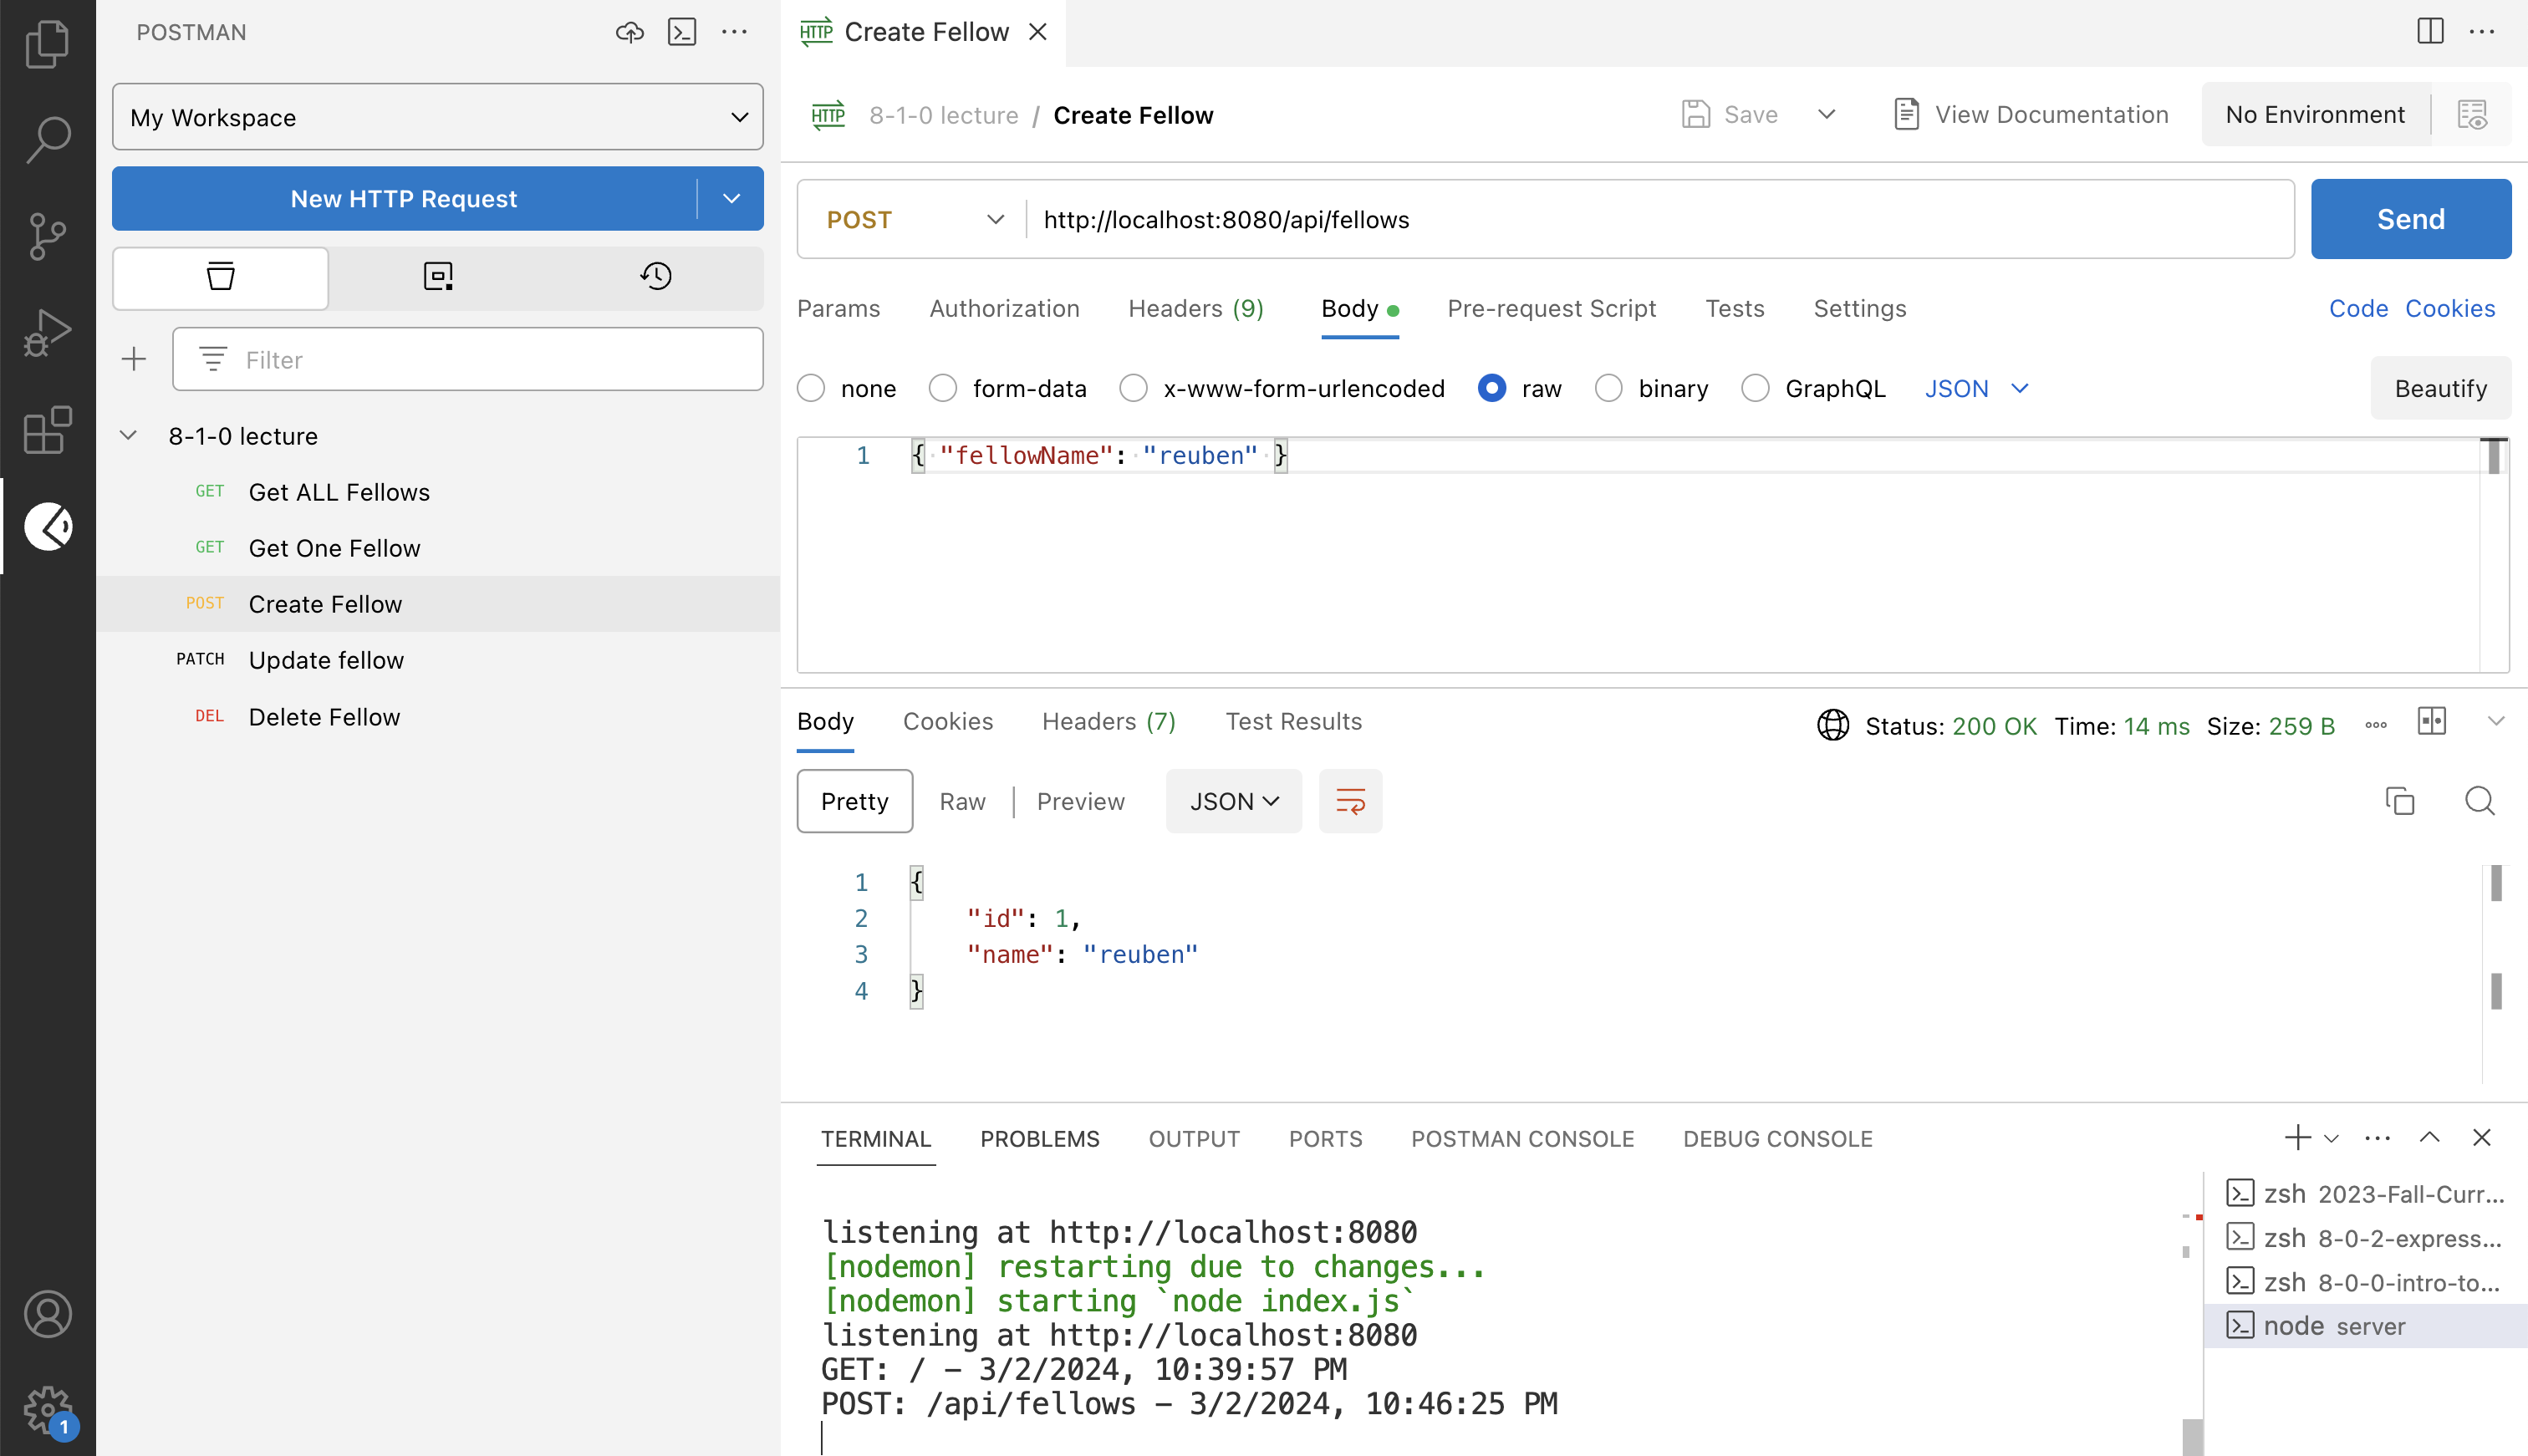Open the Postman icon in activity bar
Viewport: 2528px width, 1456px height.
coord(48,526)
